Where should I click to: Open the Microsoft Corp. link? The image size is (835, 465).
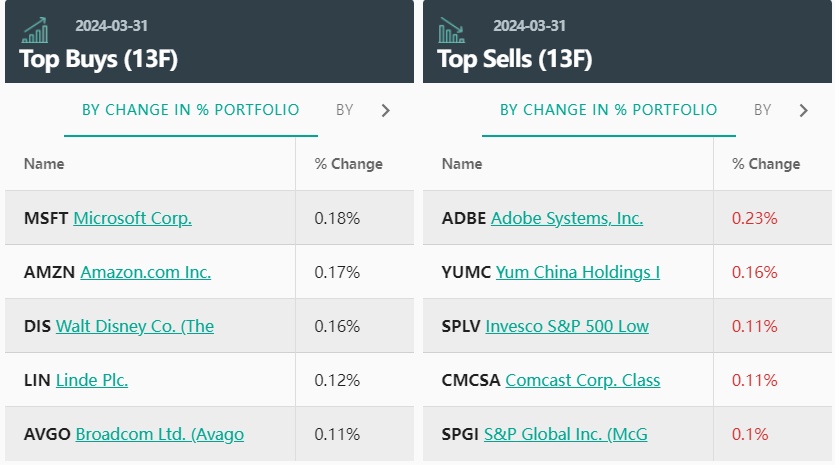(132, 218)
